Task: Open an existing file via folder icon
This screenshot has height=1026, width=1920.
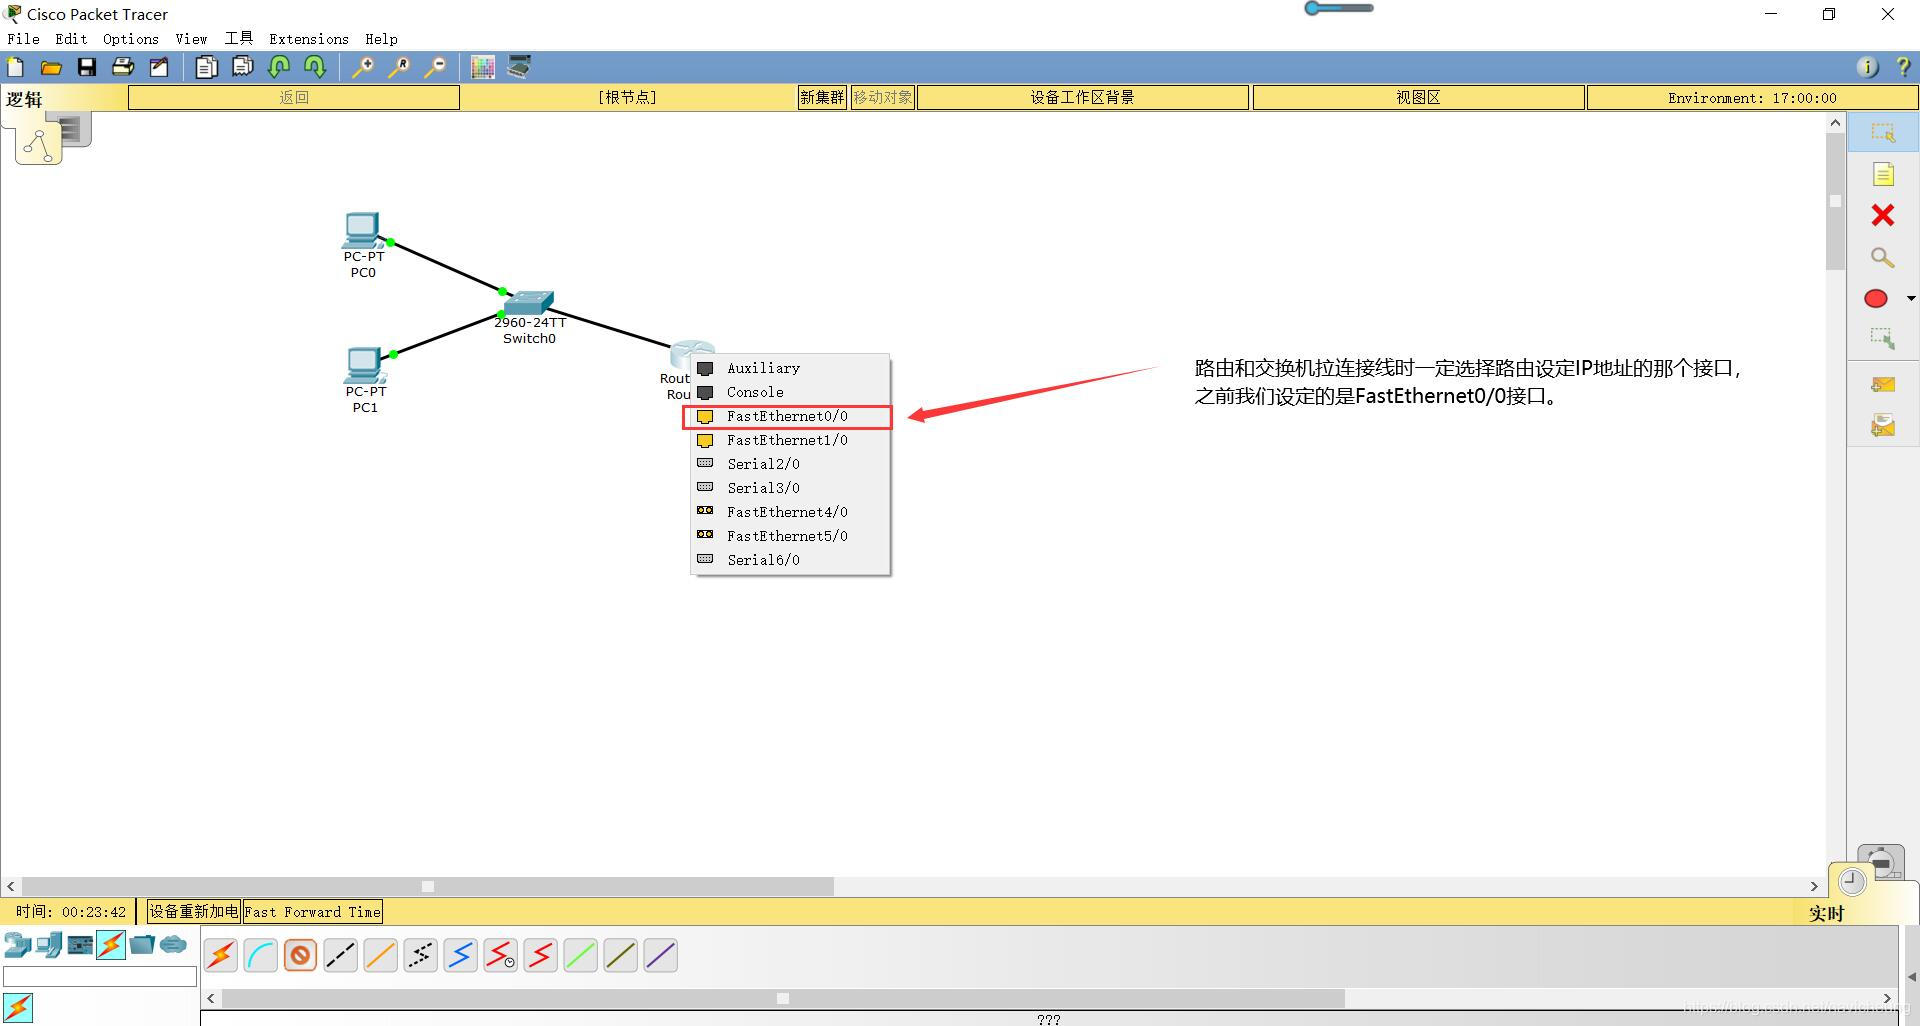Action: click(51, 67)
